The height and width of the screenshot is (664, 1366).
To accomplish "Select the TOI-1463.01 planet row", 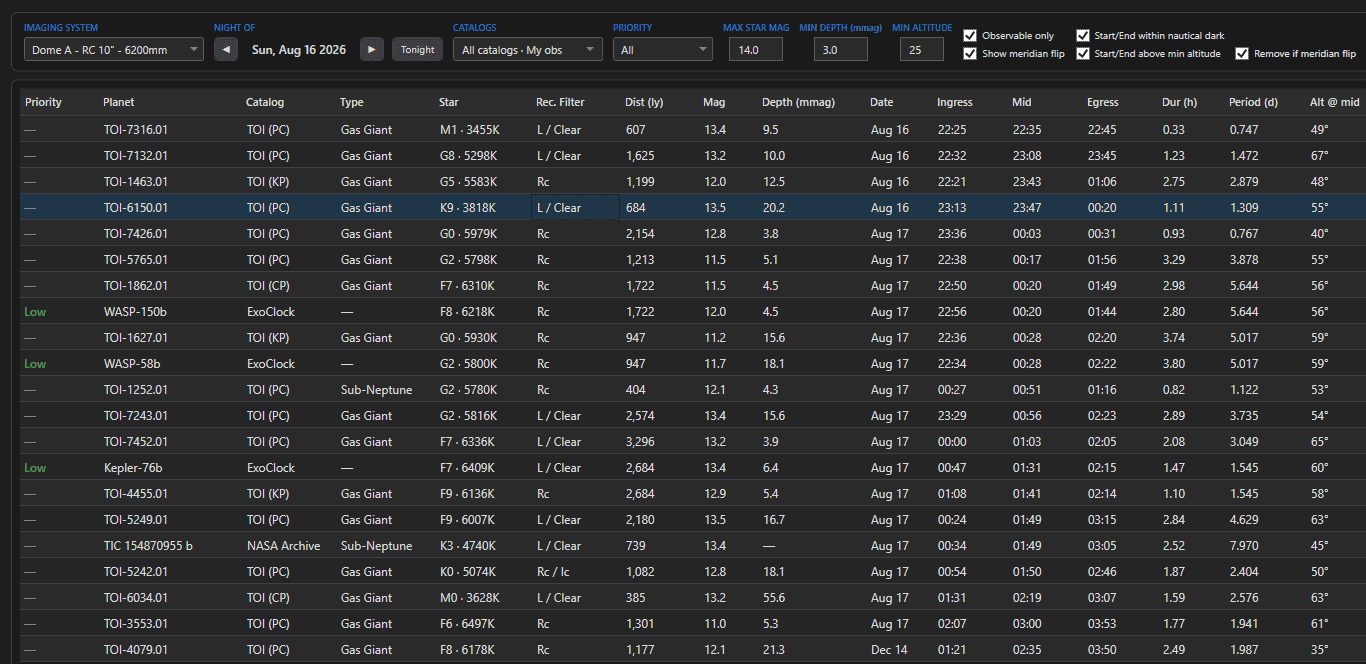I will [693, 182].
